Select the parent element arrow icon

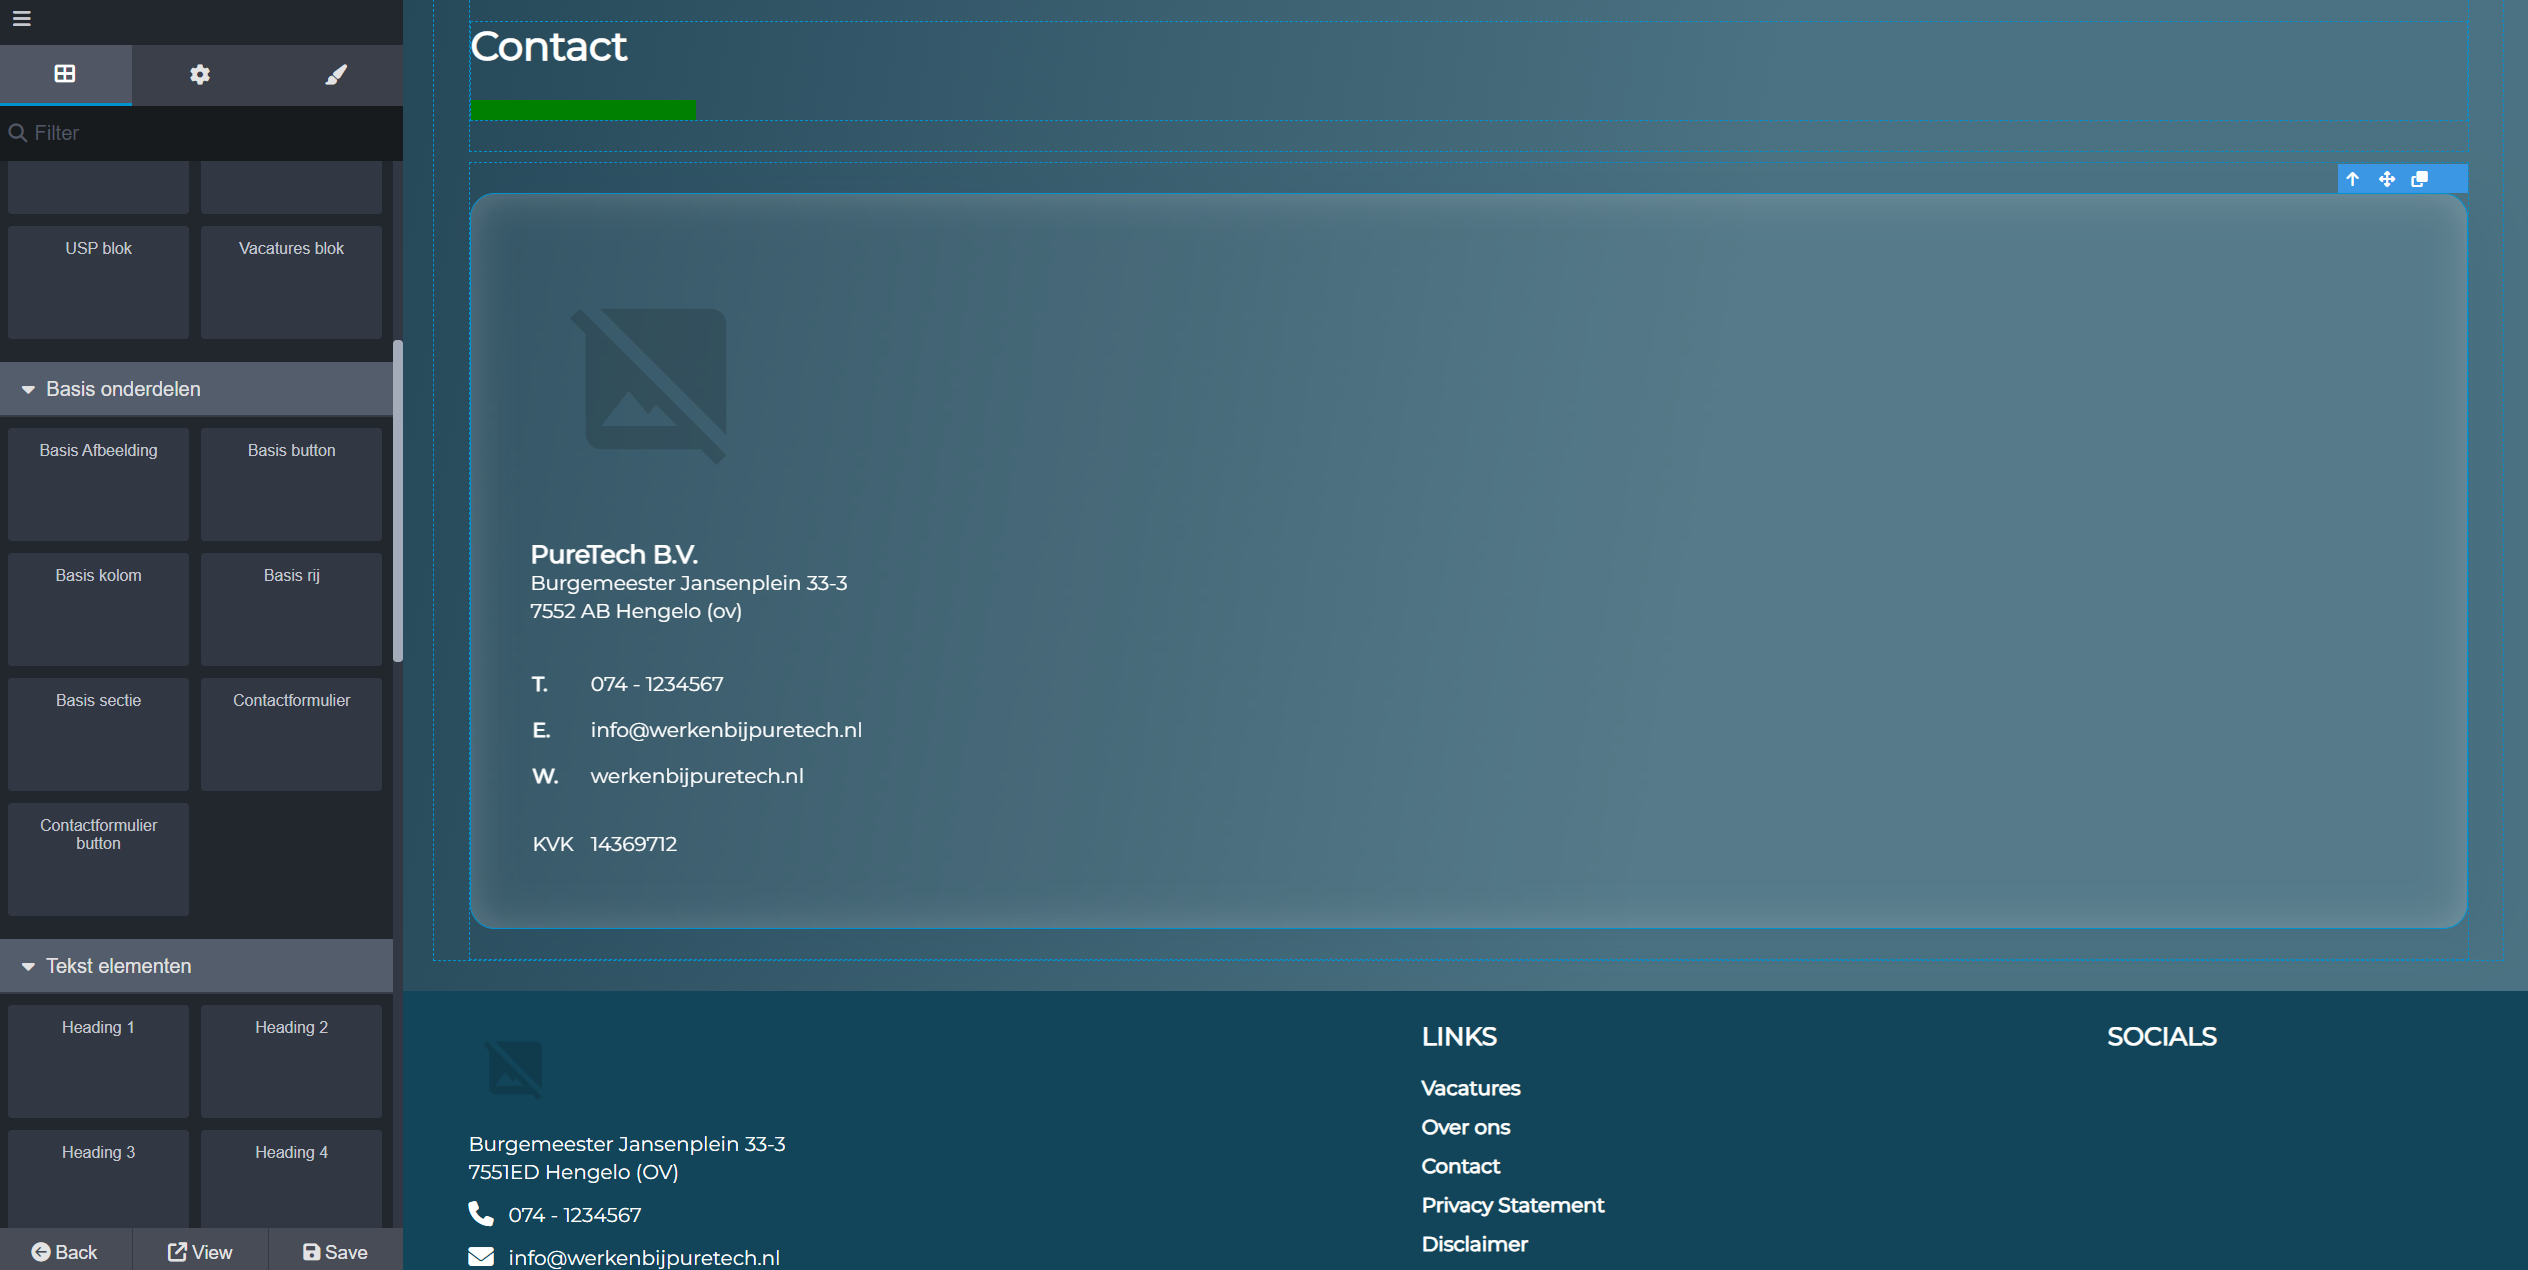coord(2353,179)
